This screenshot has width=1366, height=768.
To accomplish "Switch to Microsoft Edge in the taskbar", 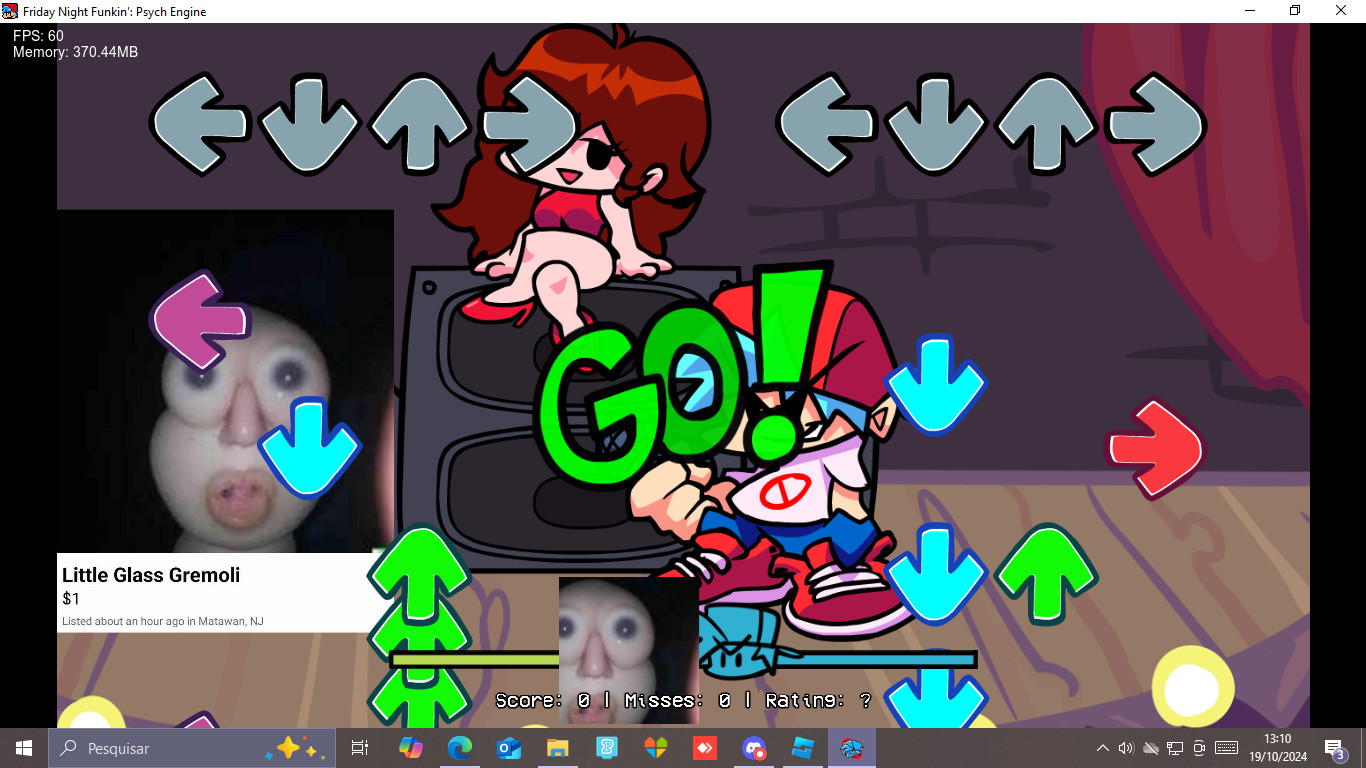I will pyautogui.click(x=459, y=748).
